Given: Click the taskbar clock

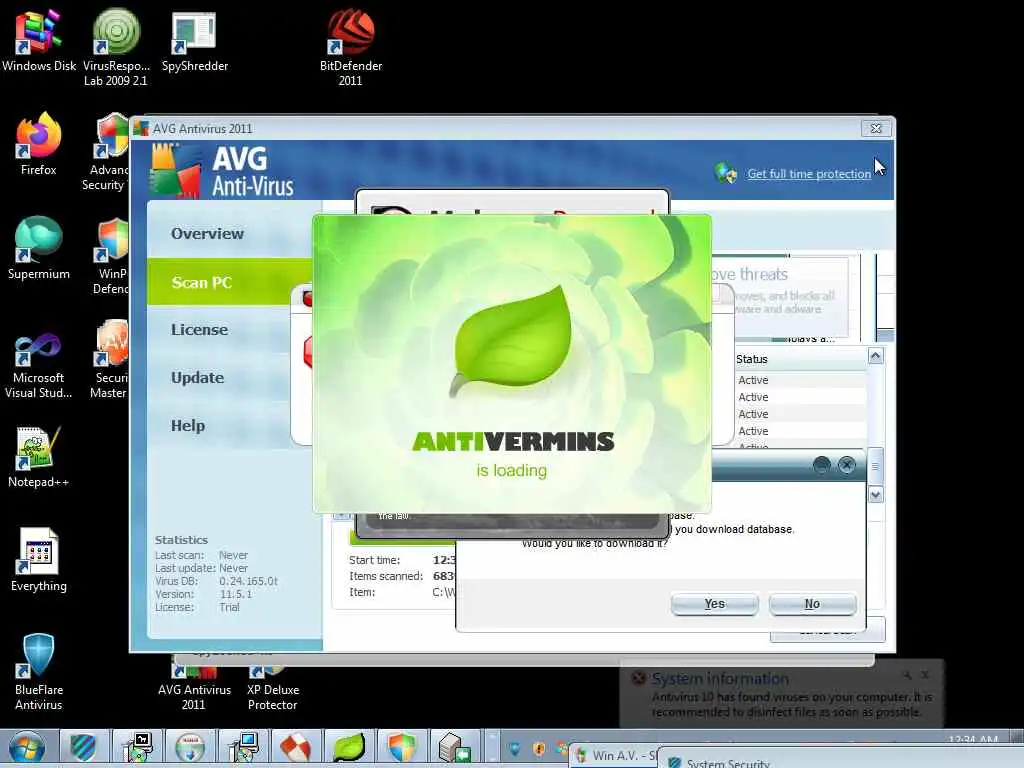Looking at the screenshot, I should coord(972,739).
